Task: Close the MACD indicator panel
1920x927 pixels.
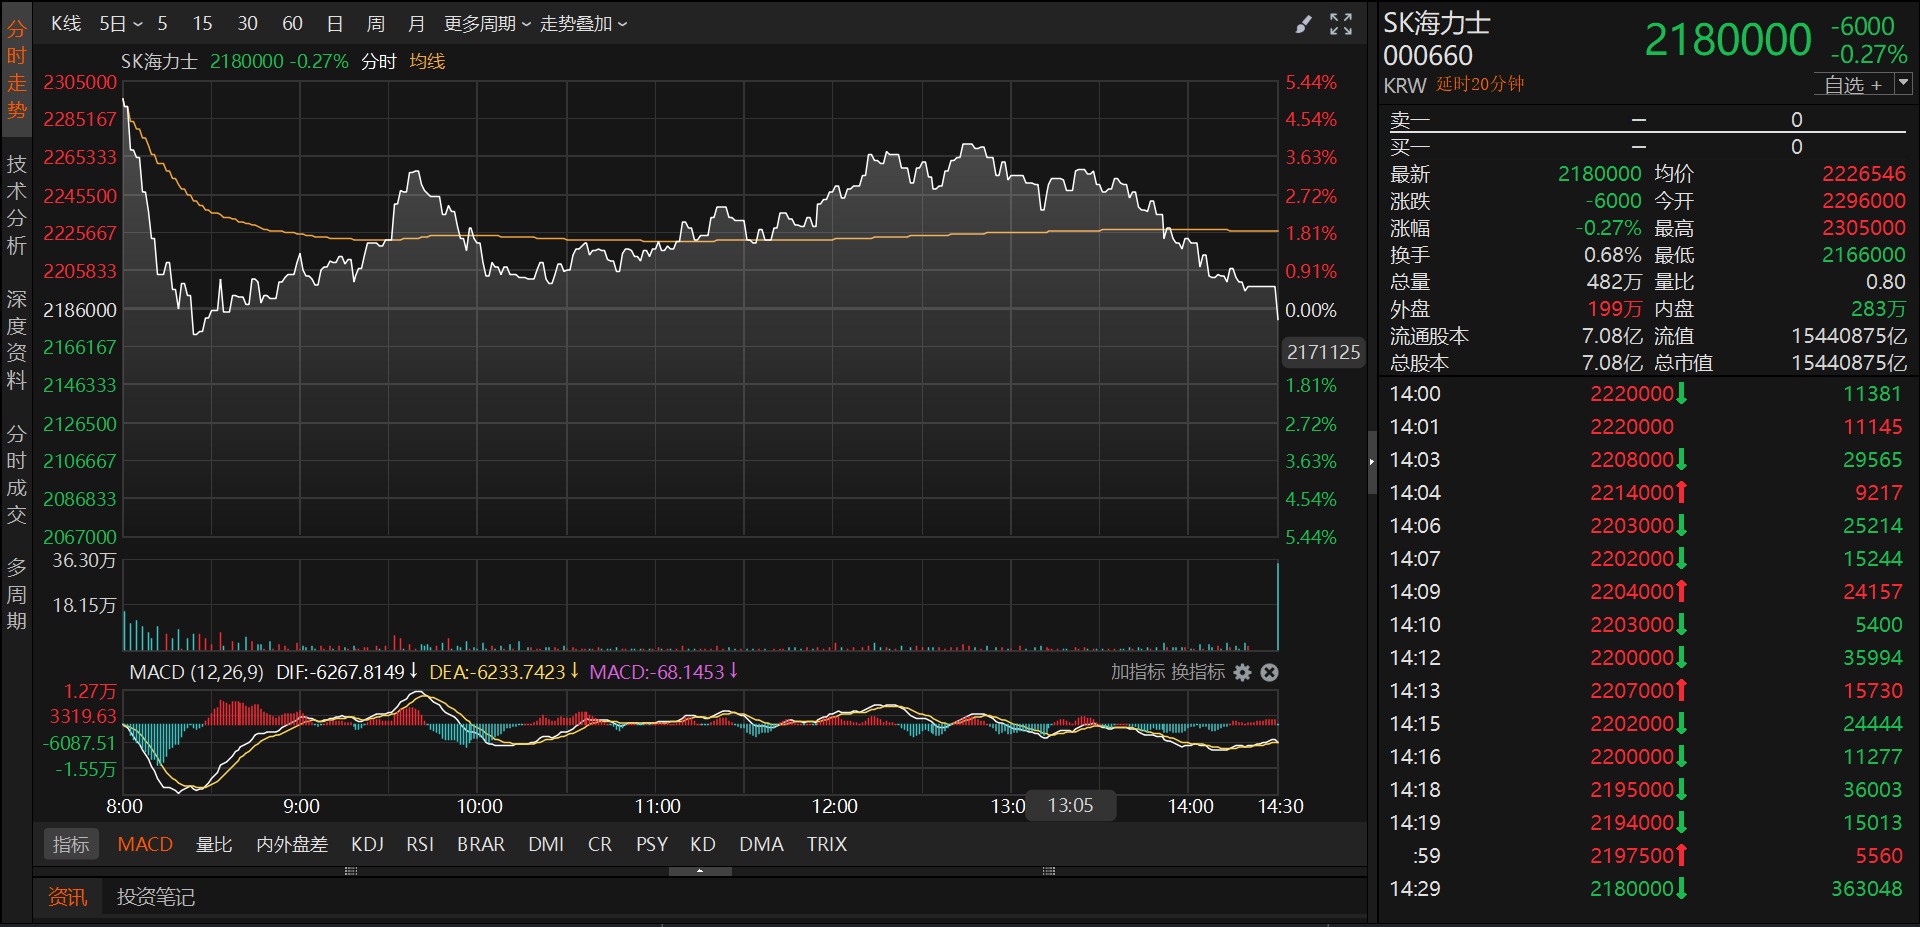Action: [1269, 672]
